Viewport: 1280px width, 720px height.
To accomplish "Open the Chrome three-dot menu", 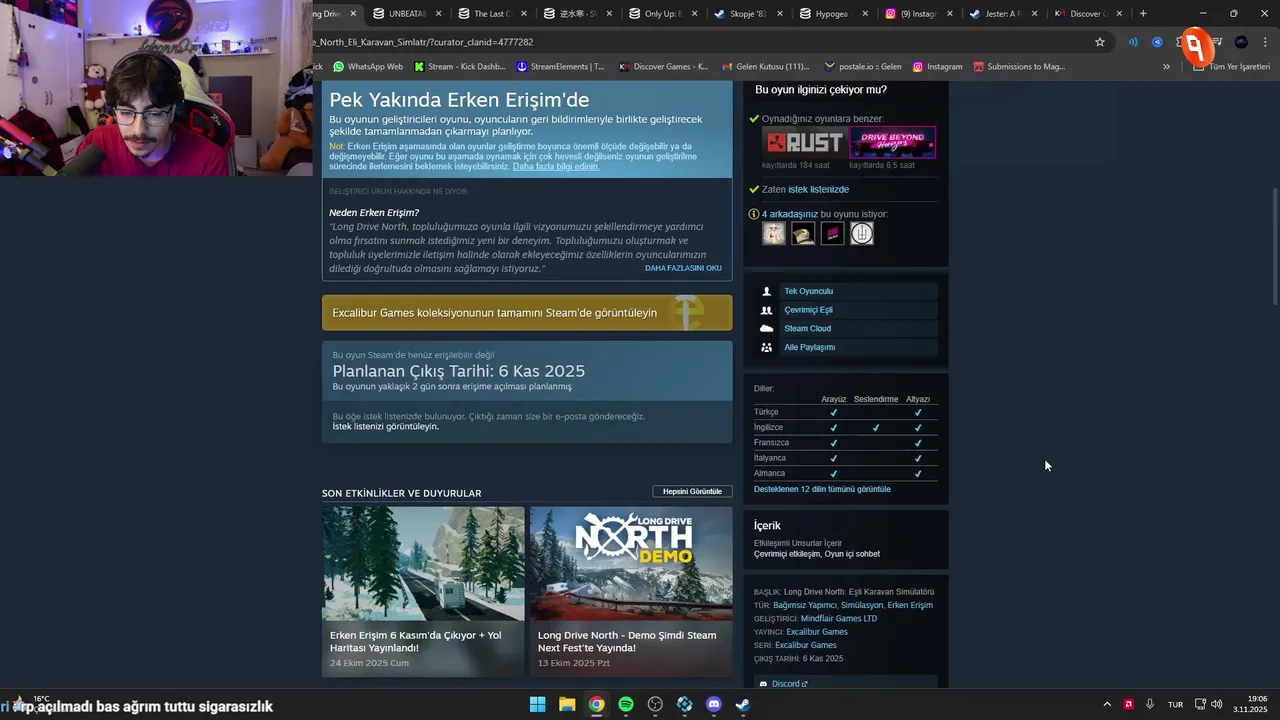I will [1266, 42].
